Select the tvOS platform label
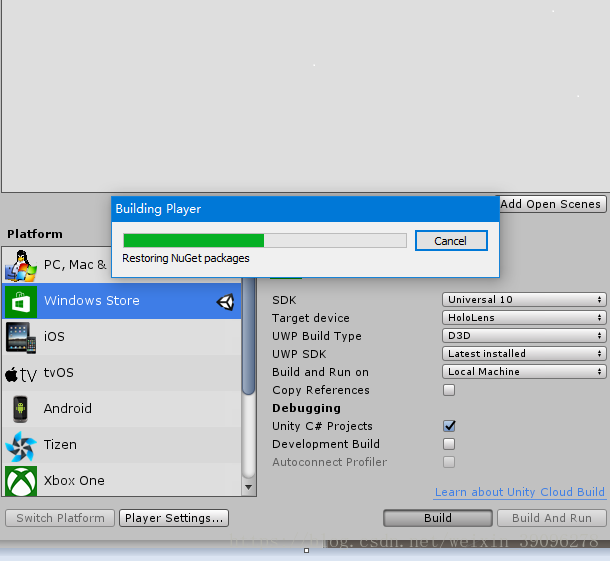The image size is (610, 561). [58, 373]
